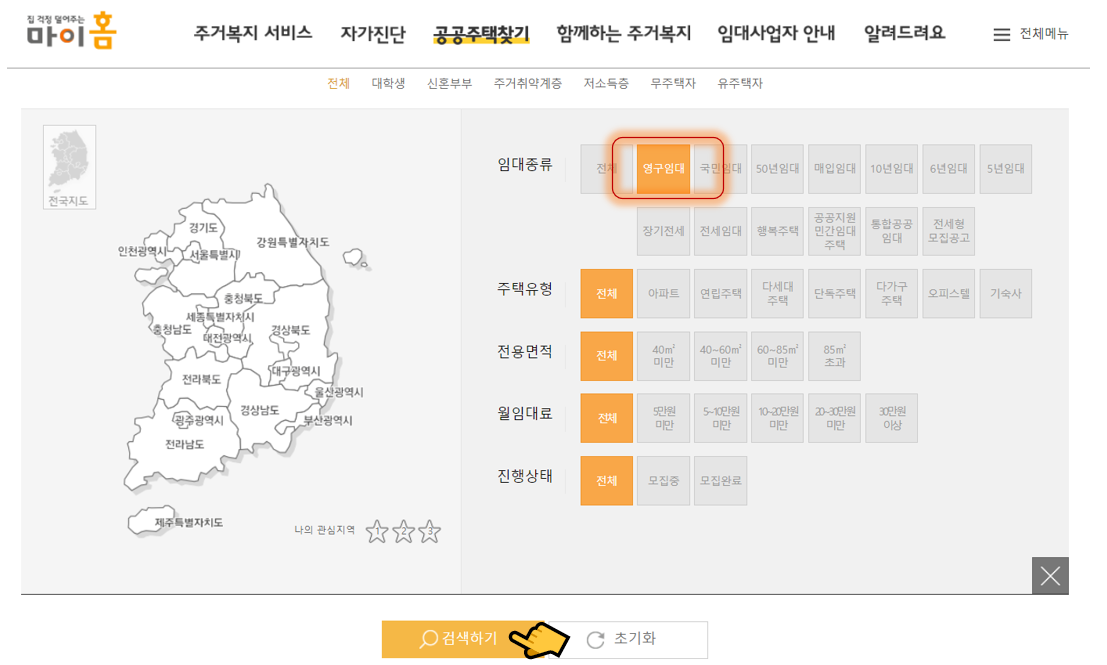The height and width of the screenshot is (665, 1107).
Task: Enable the 모집중 status filter
Action: 663,480
